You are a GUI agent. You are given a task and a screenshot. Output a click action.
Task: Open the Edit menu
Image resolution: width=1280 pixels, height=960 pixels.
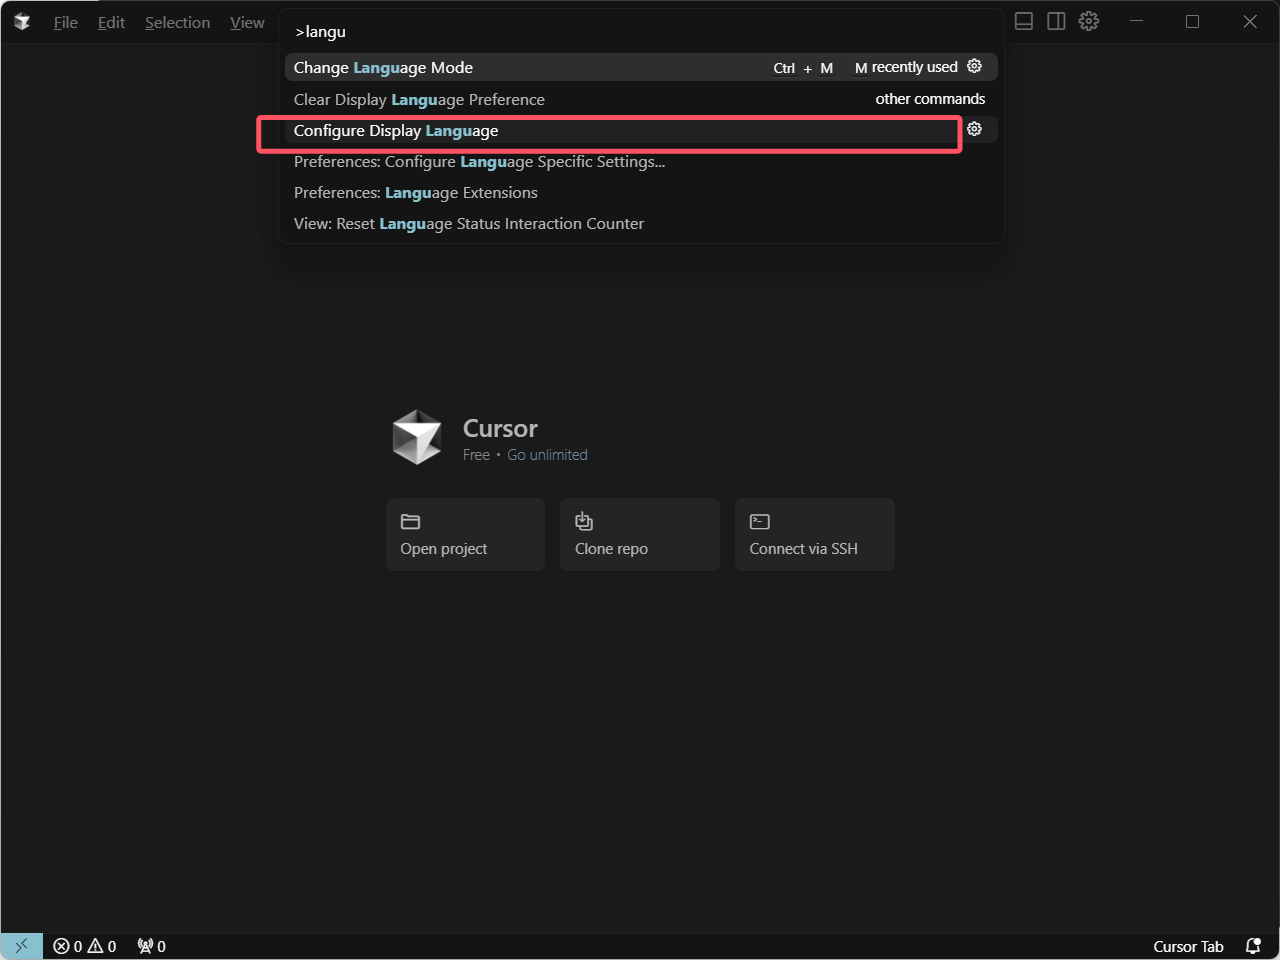pos(111,22)
